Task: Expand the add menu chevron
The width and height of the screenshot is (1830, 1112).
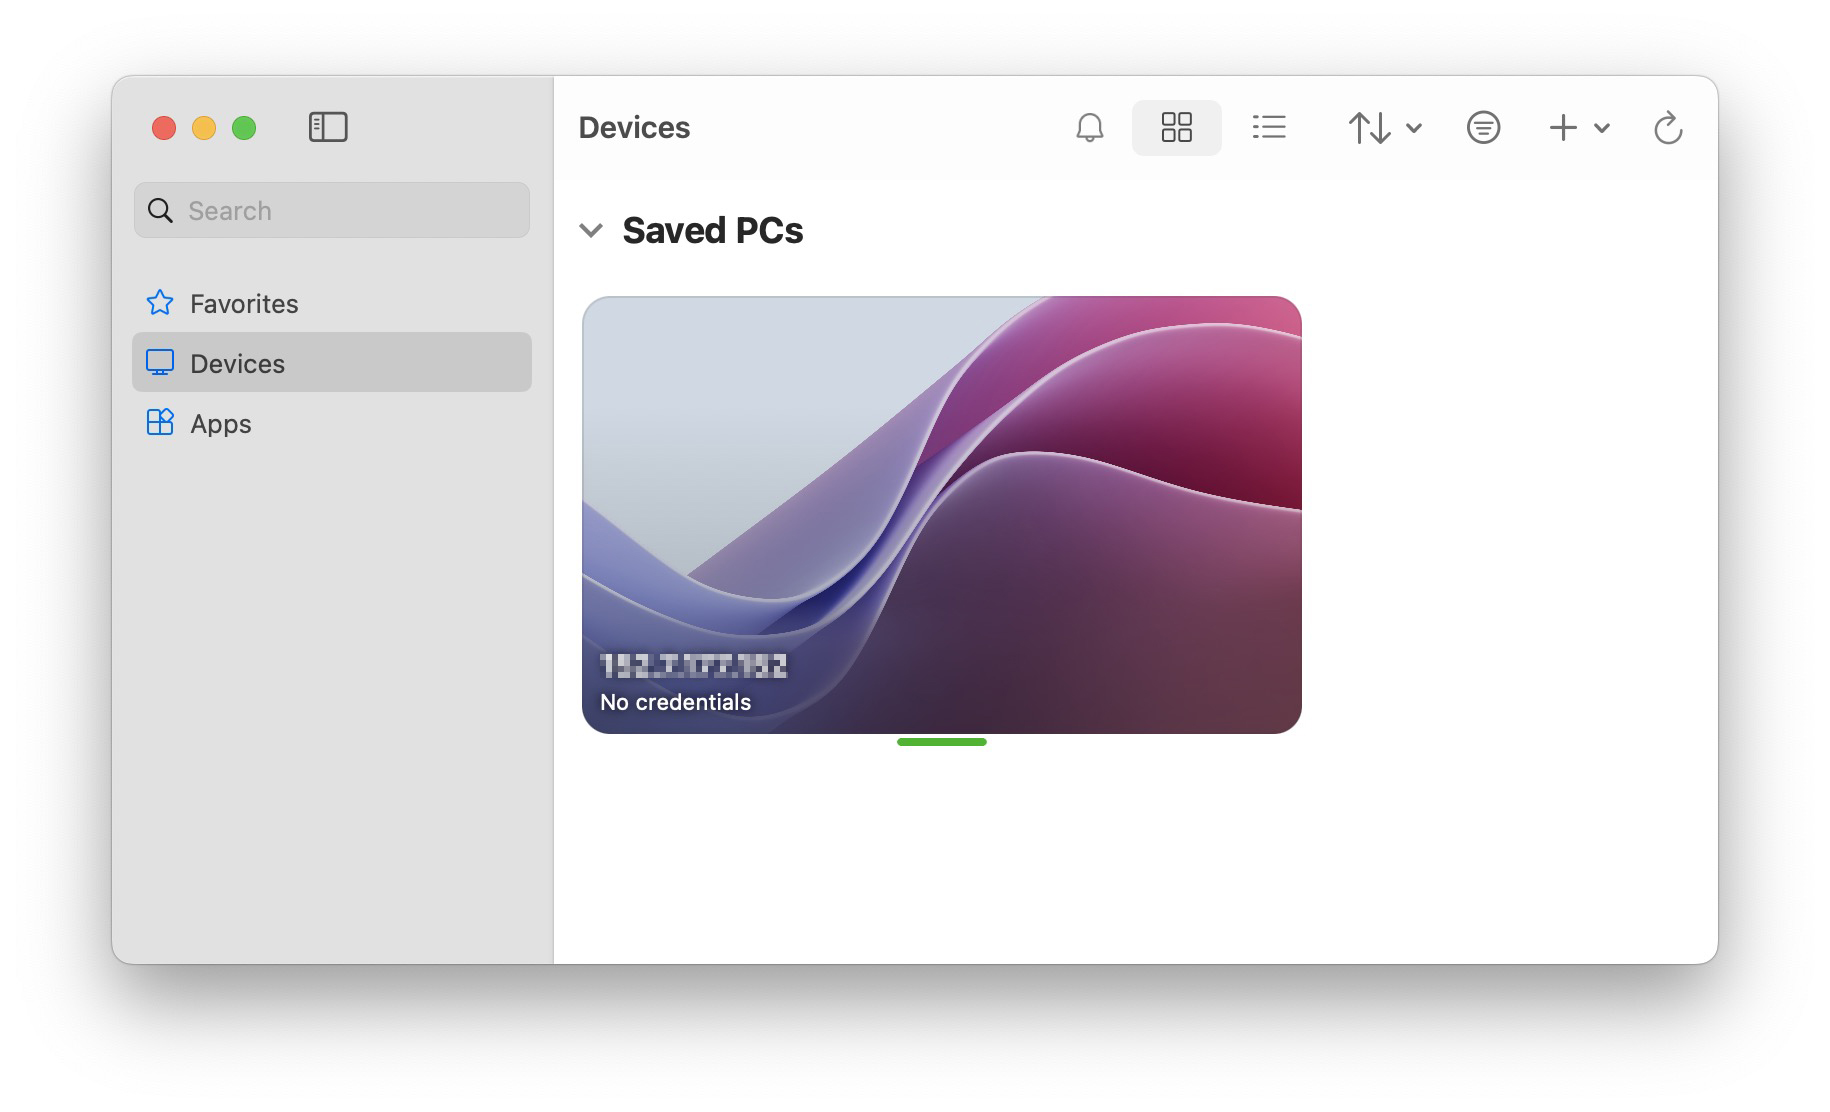Action: [x=1602, y=128]
